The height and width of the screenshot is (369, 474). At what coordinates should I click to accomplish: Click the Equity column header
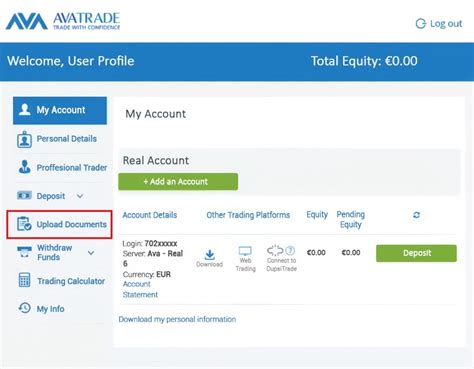(x=317, y=215)
